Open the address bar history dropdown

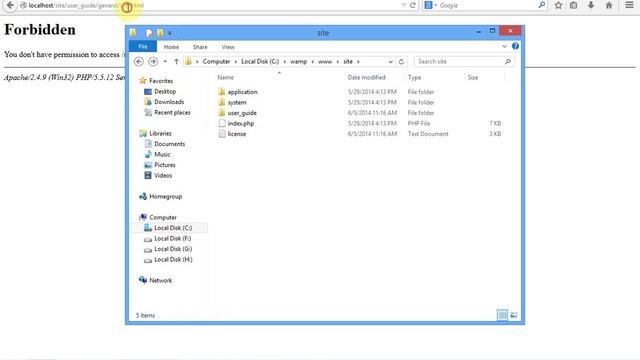coord(390,62)
